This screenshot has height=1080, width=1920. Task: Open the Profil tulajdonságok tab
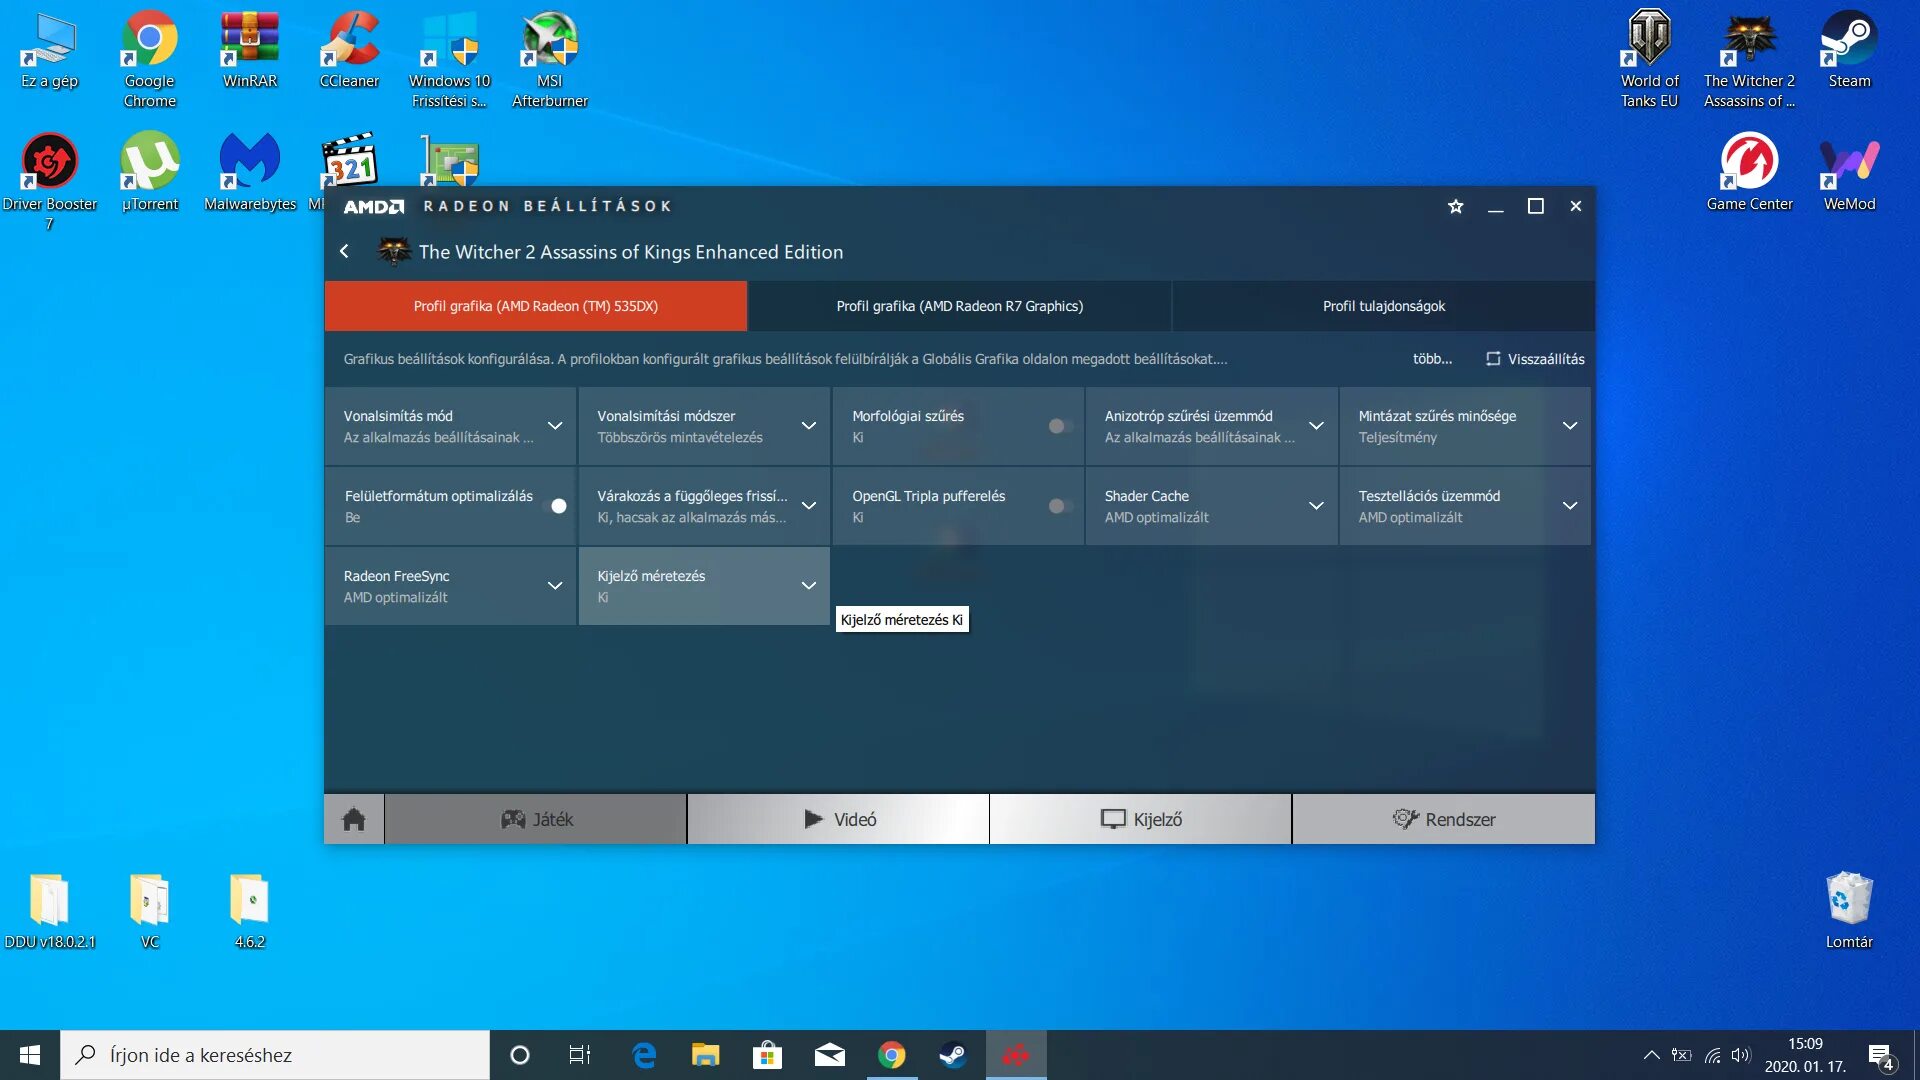(x=1383, y=306)
